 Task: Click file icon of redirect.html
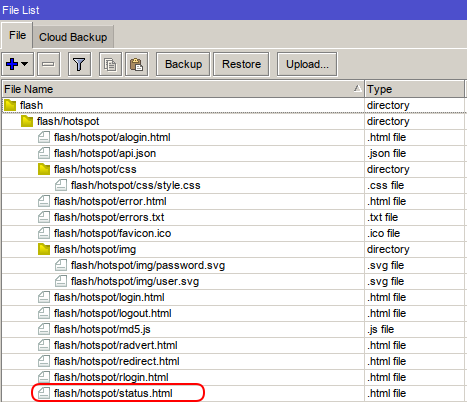point(44,361)
